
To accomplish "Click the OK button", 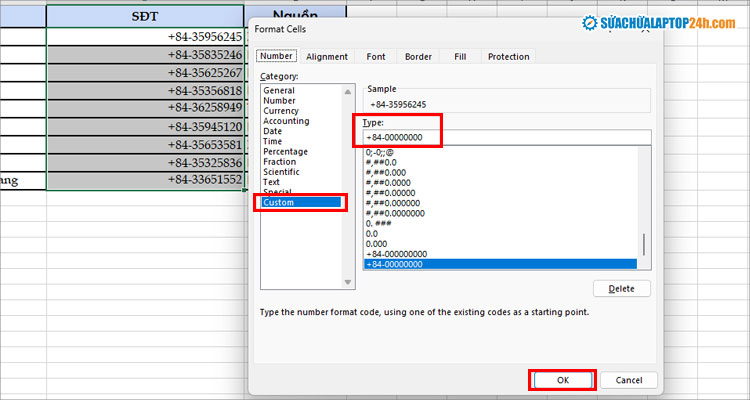I will (x=563, y=380).
